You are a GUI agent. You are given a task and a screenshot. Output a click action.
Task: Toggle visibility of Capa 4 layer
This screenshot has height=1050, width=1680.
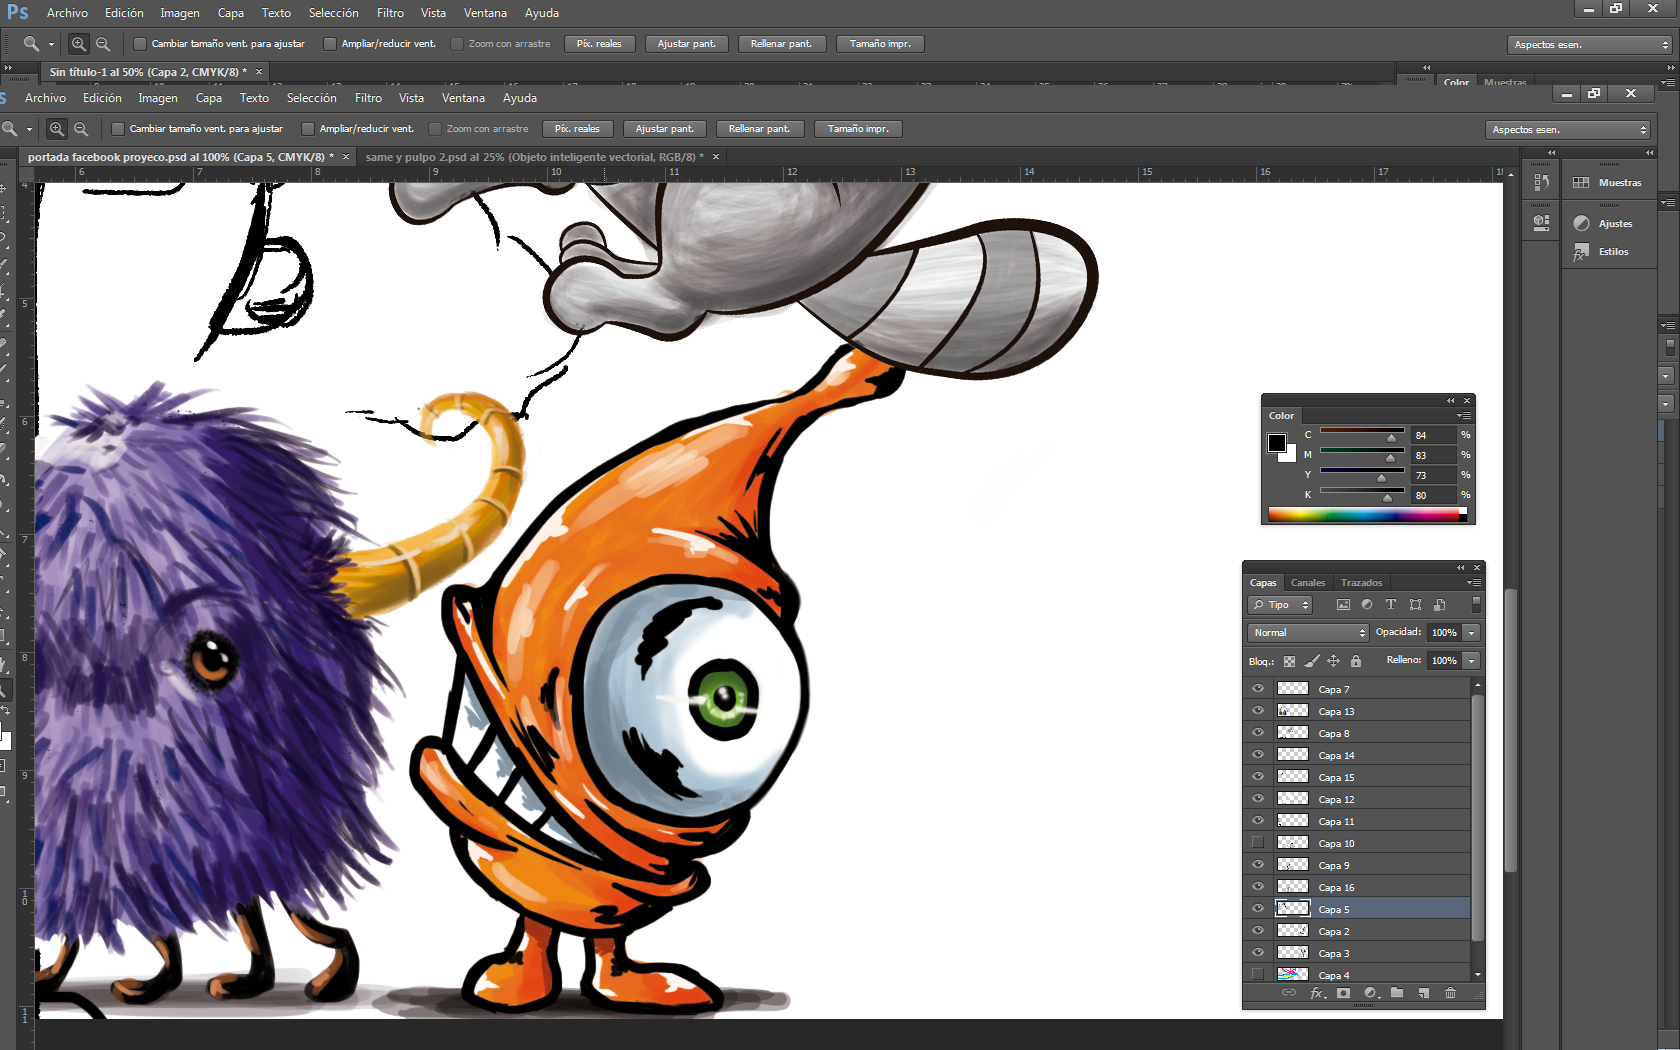point(1258,975)
